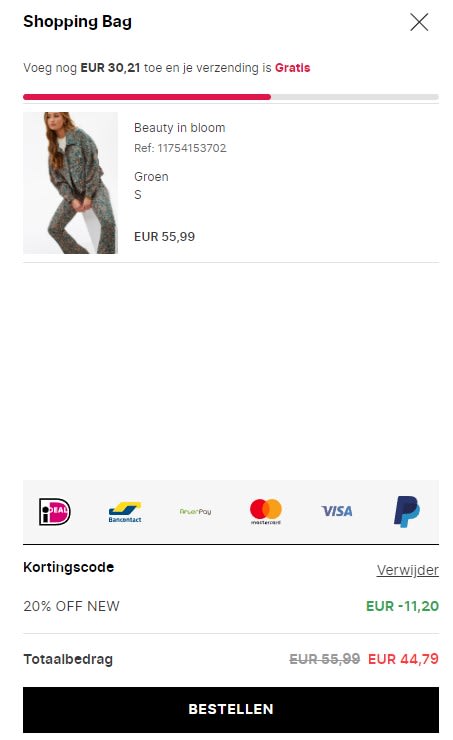
Task: Click the product reference number 11754153702
Action: coord(192,148)
